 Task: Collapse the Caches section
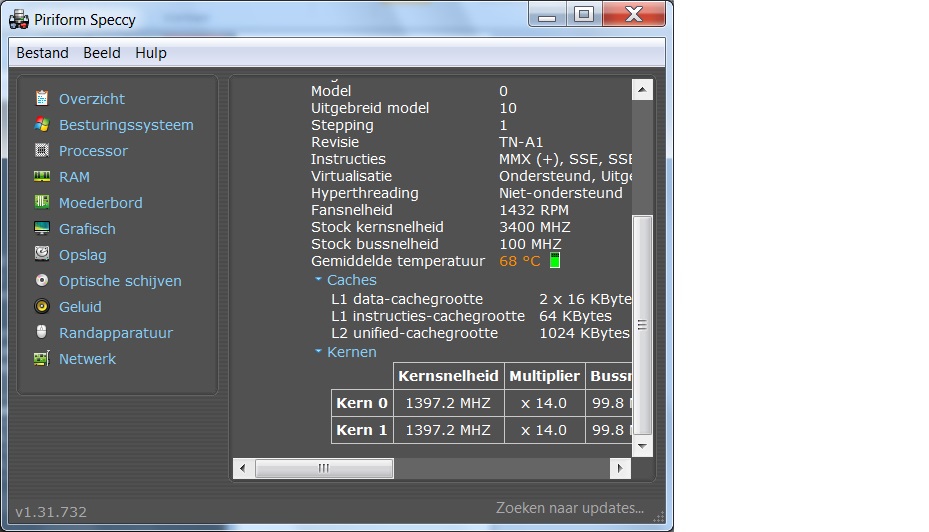(x=318, y=278)
